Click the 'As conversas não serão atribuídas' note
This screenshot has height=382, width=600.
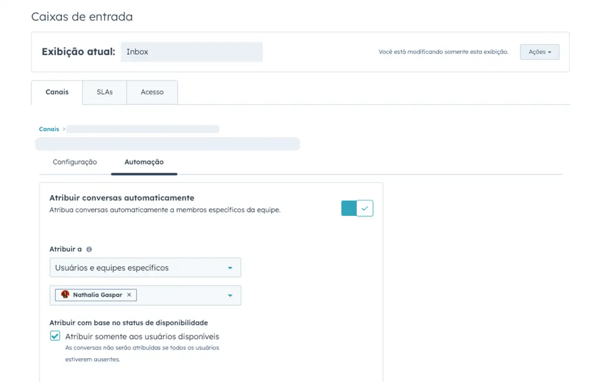142,353
